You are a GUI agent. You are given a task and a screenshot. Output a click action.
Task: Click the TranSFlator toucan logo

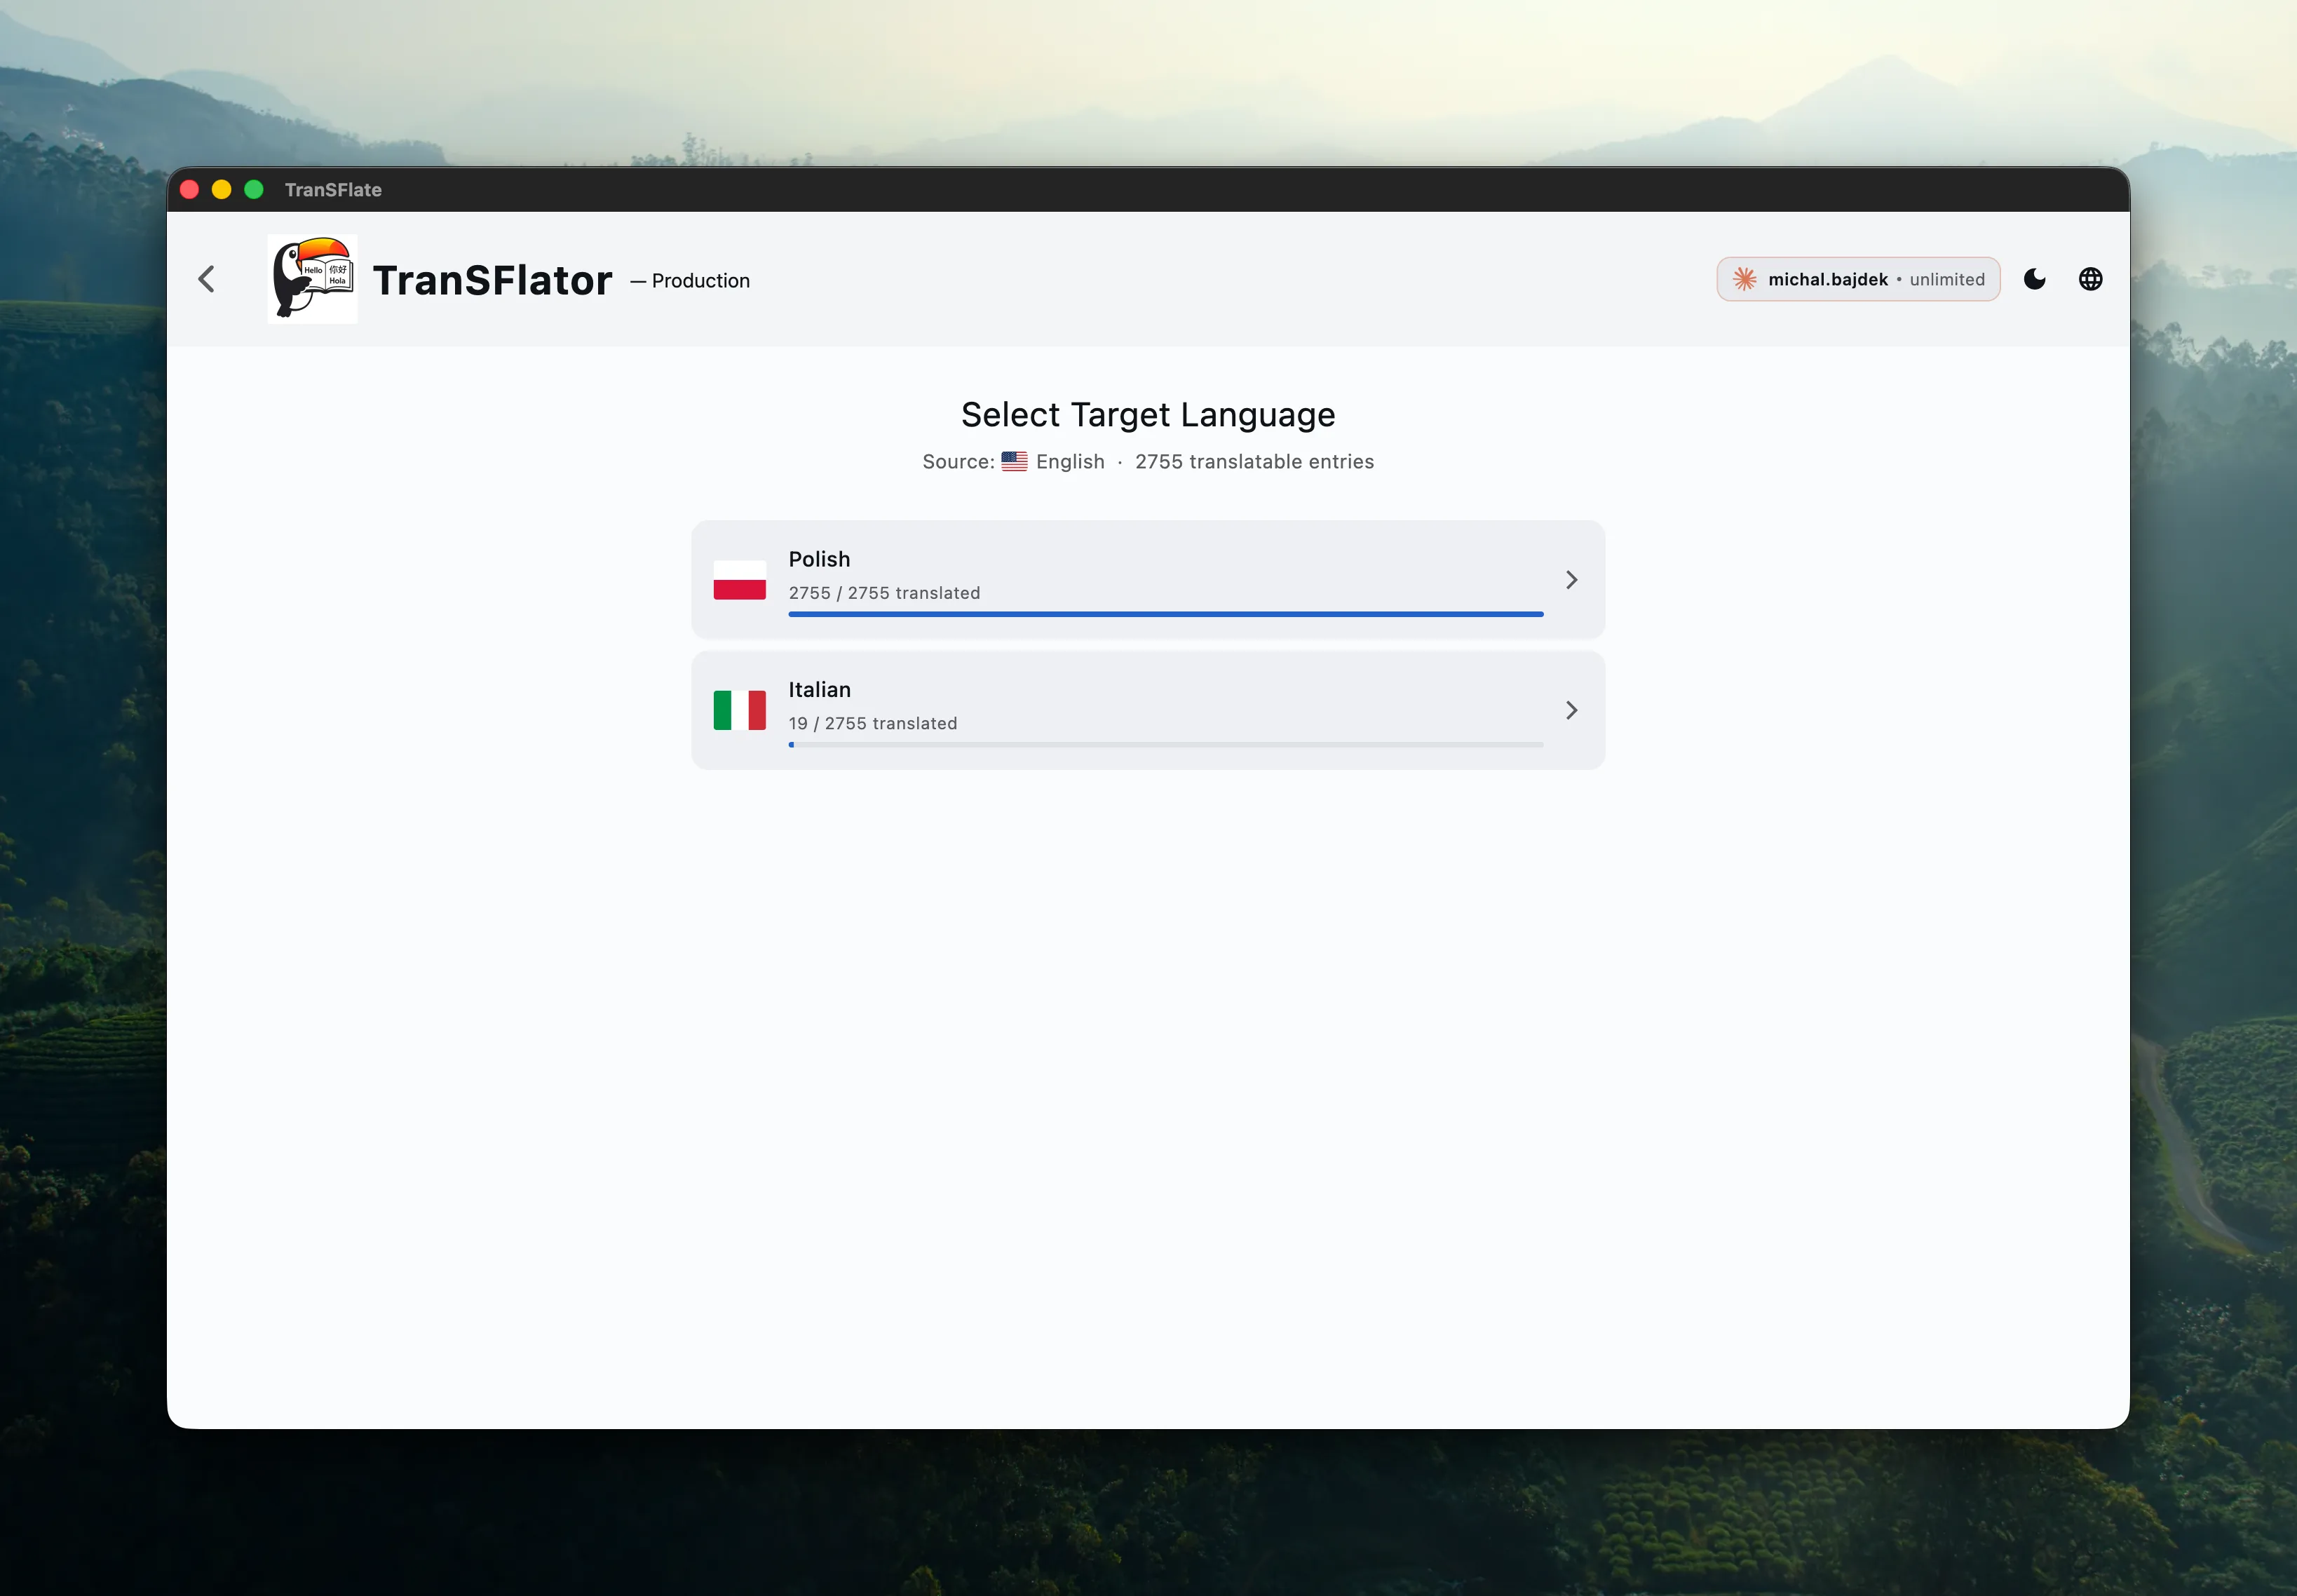coord(313,279)
